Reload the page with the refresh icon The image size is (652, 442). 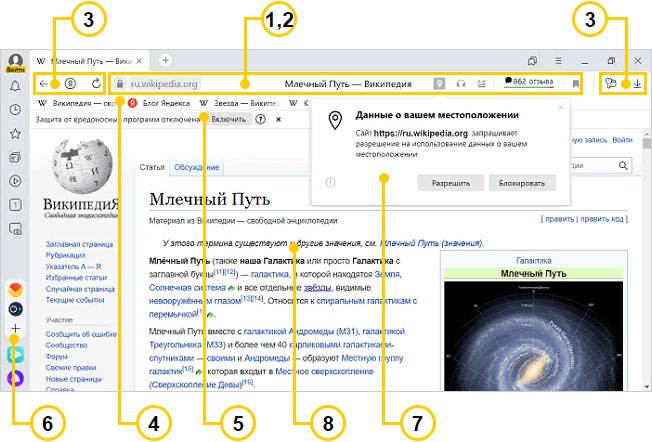point(96,84)
